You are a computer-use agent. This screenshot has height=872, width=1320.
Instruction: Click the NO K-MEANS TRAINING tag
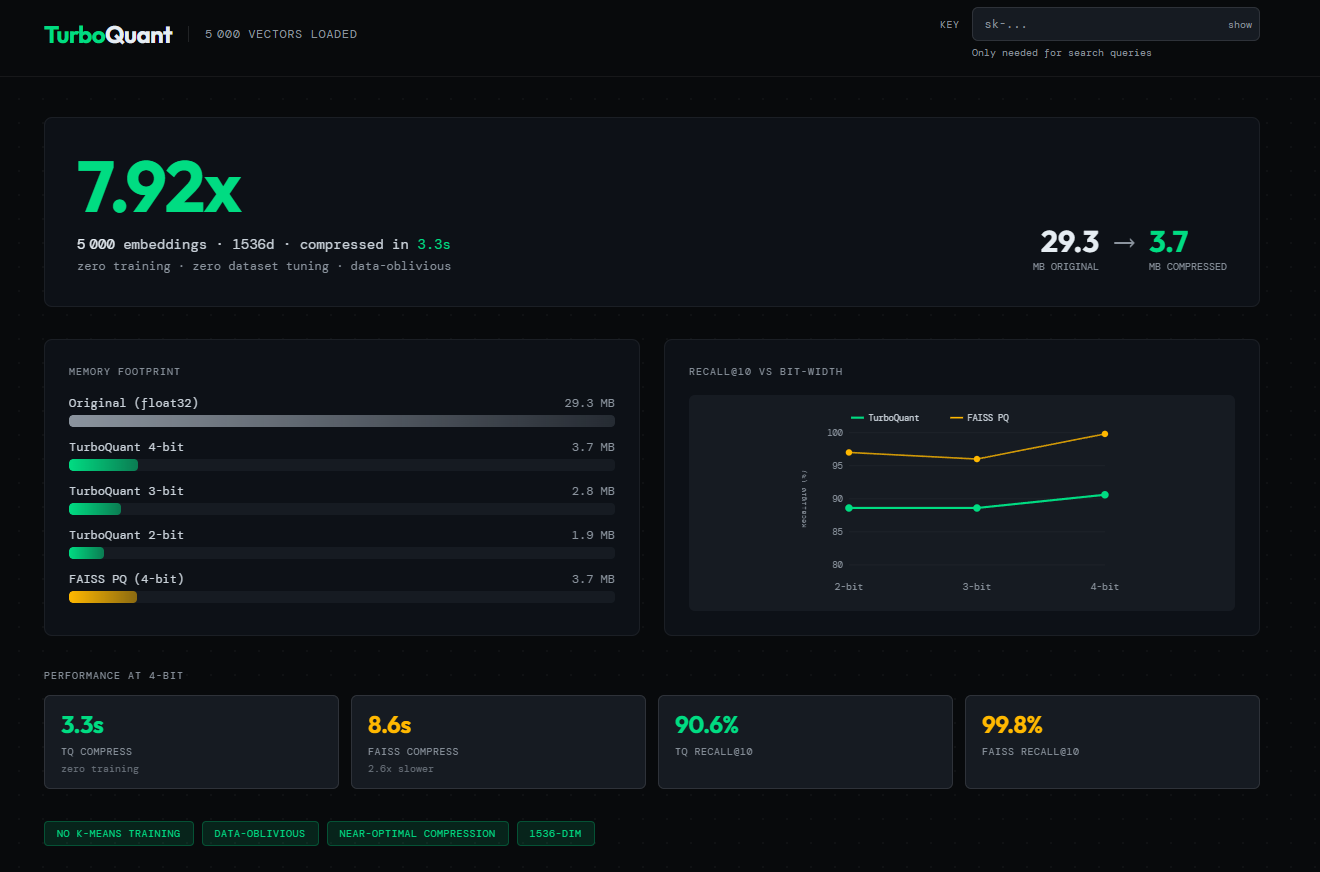pyautogui.click(x=119, y=833)
